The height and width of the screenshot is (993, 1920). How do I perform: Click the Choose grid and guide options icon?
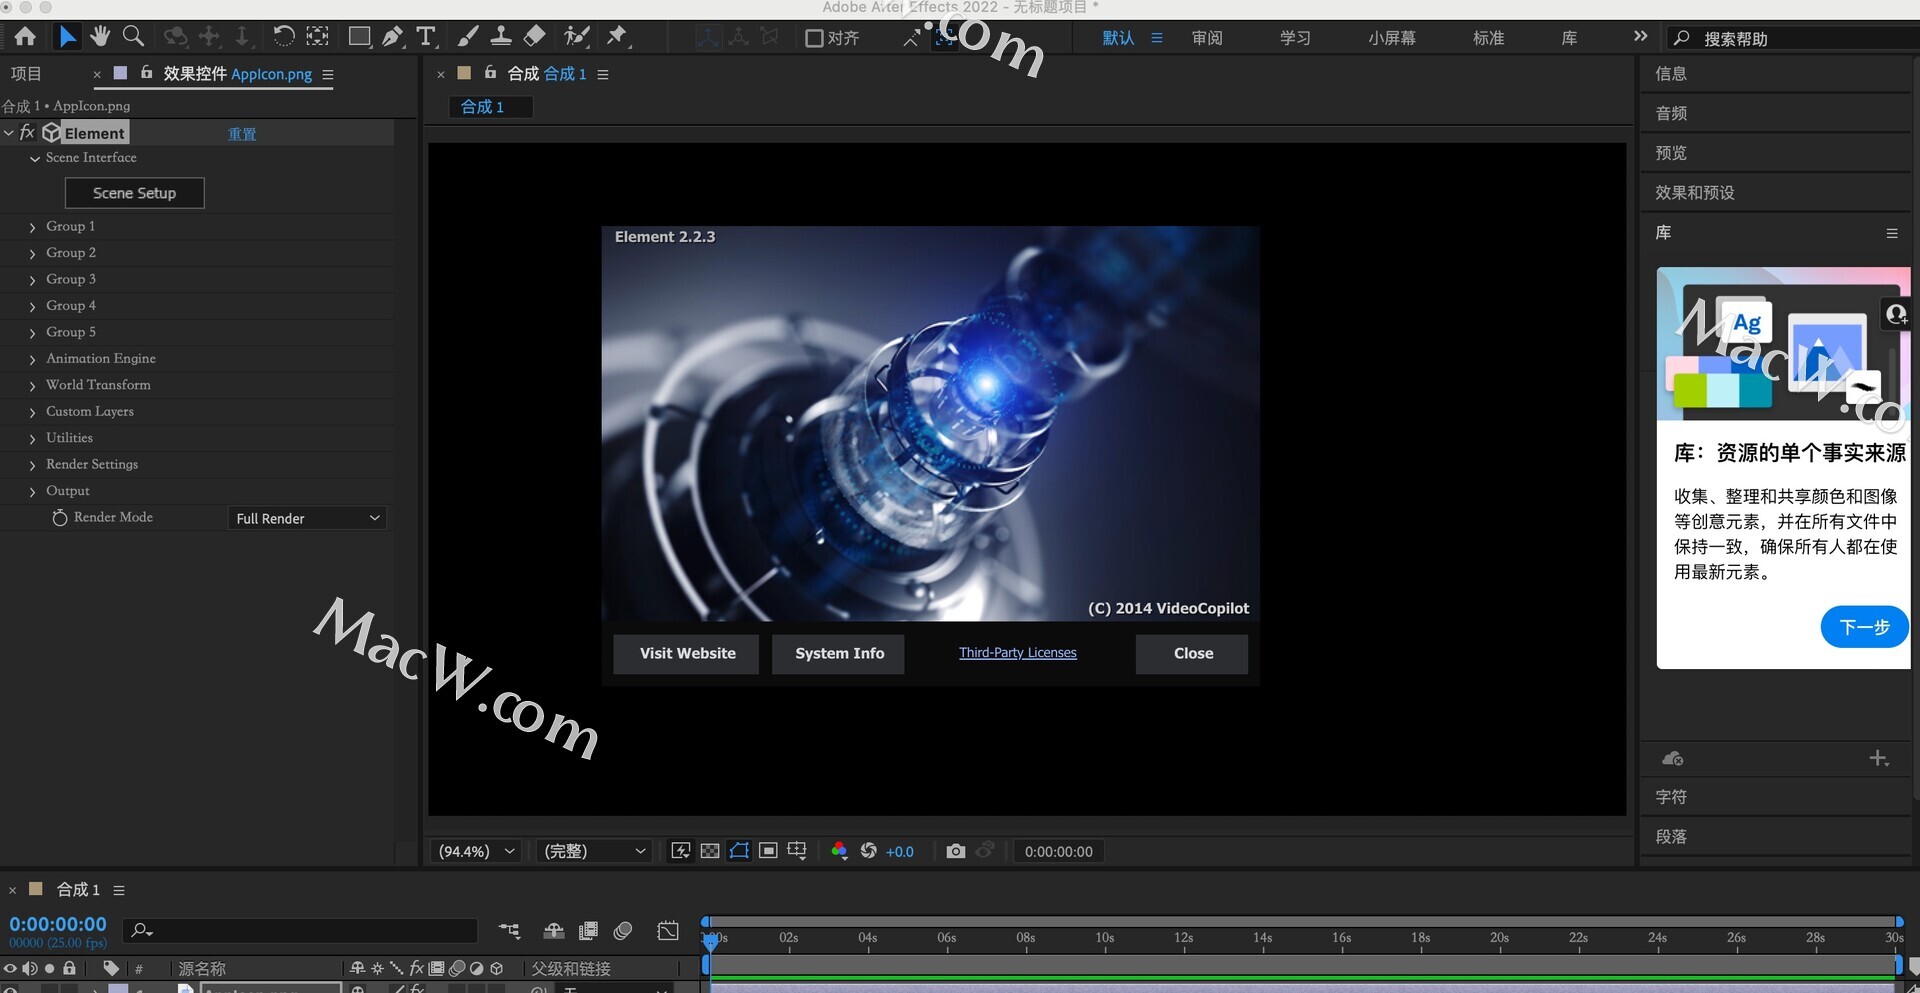click(797, 851)
